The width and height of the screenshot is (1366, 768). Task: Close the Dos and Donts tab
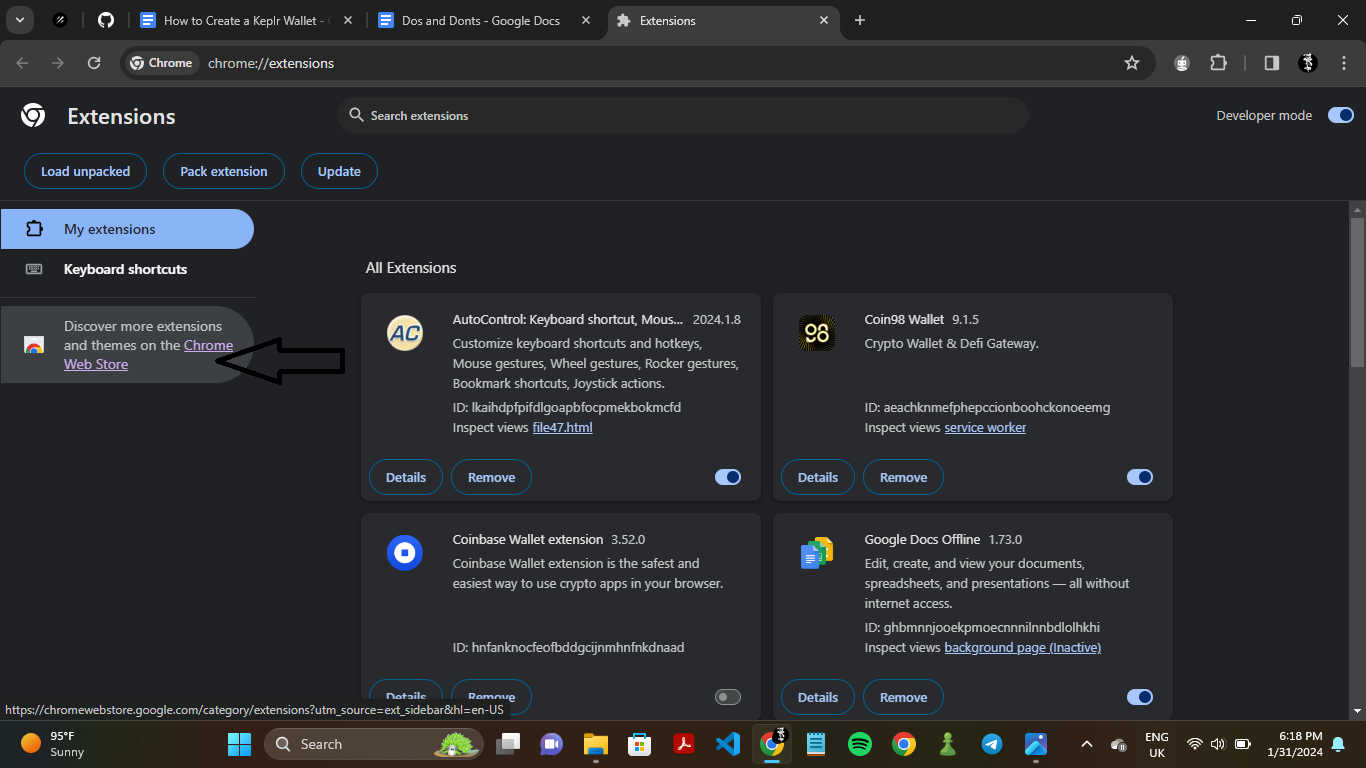click(586, 20)
